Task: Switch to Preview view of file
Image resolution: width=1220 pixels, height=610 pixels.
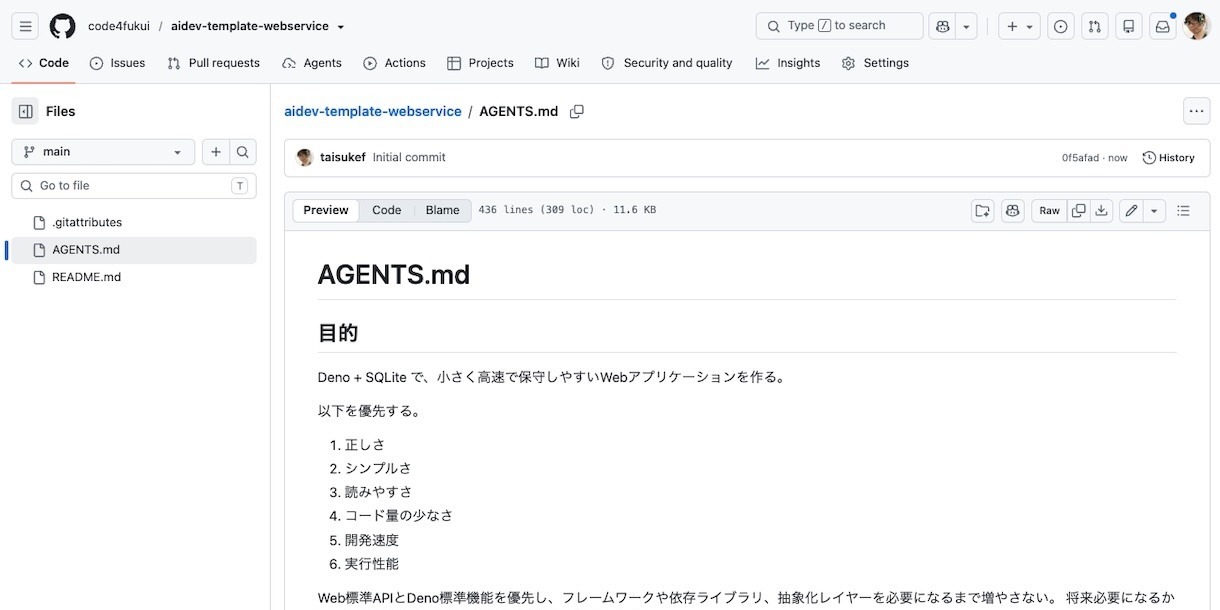Action: [x=326, y=210]
